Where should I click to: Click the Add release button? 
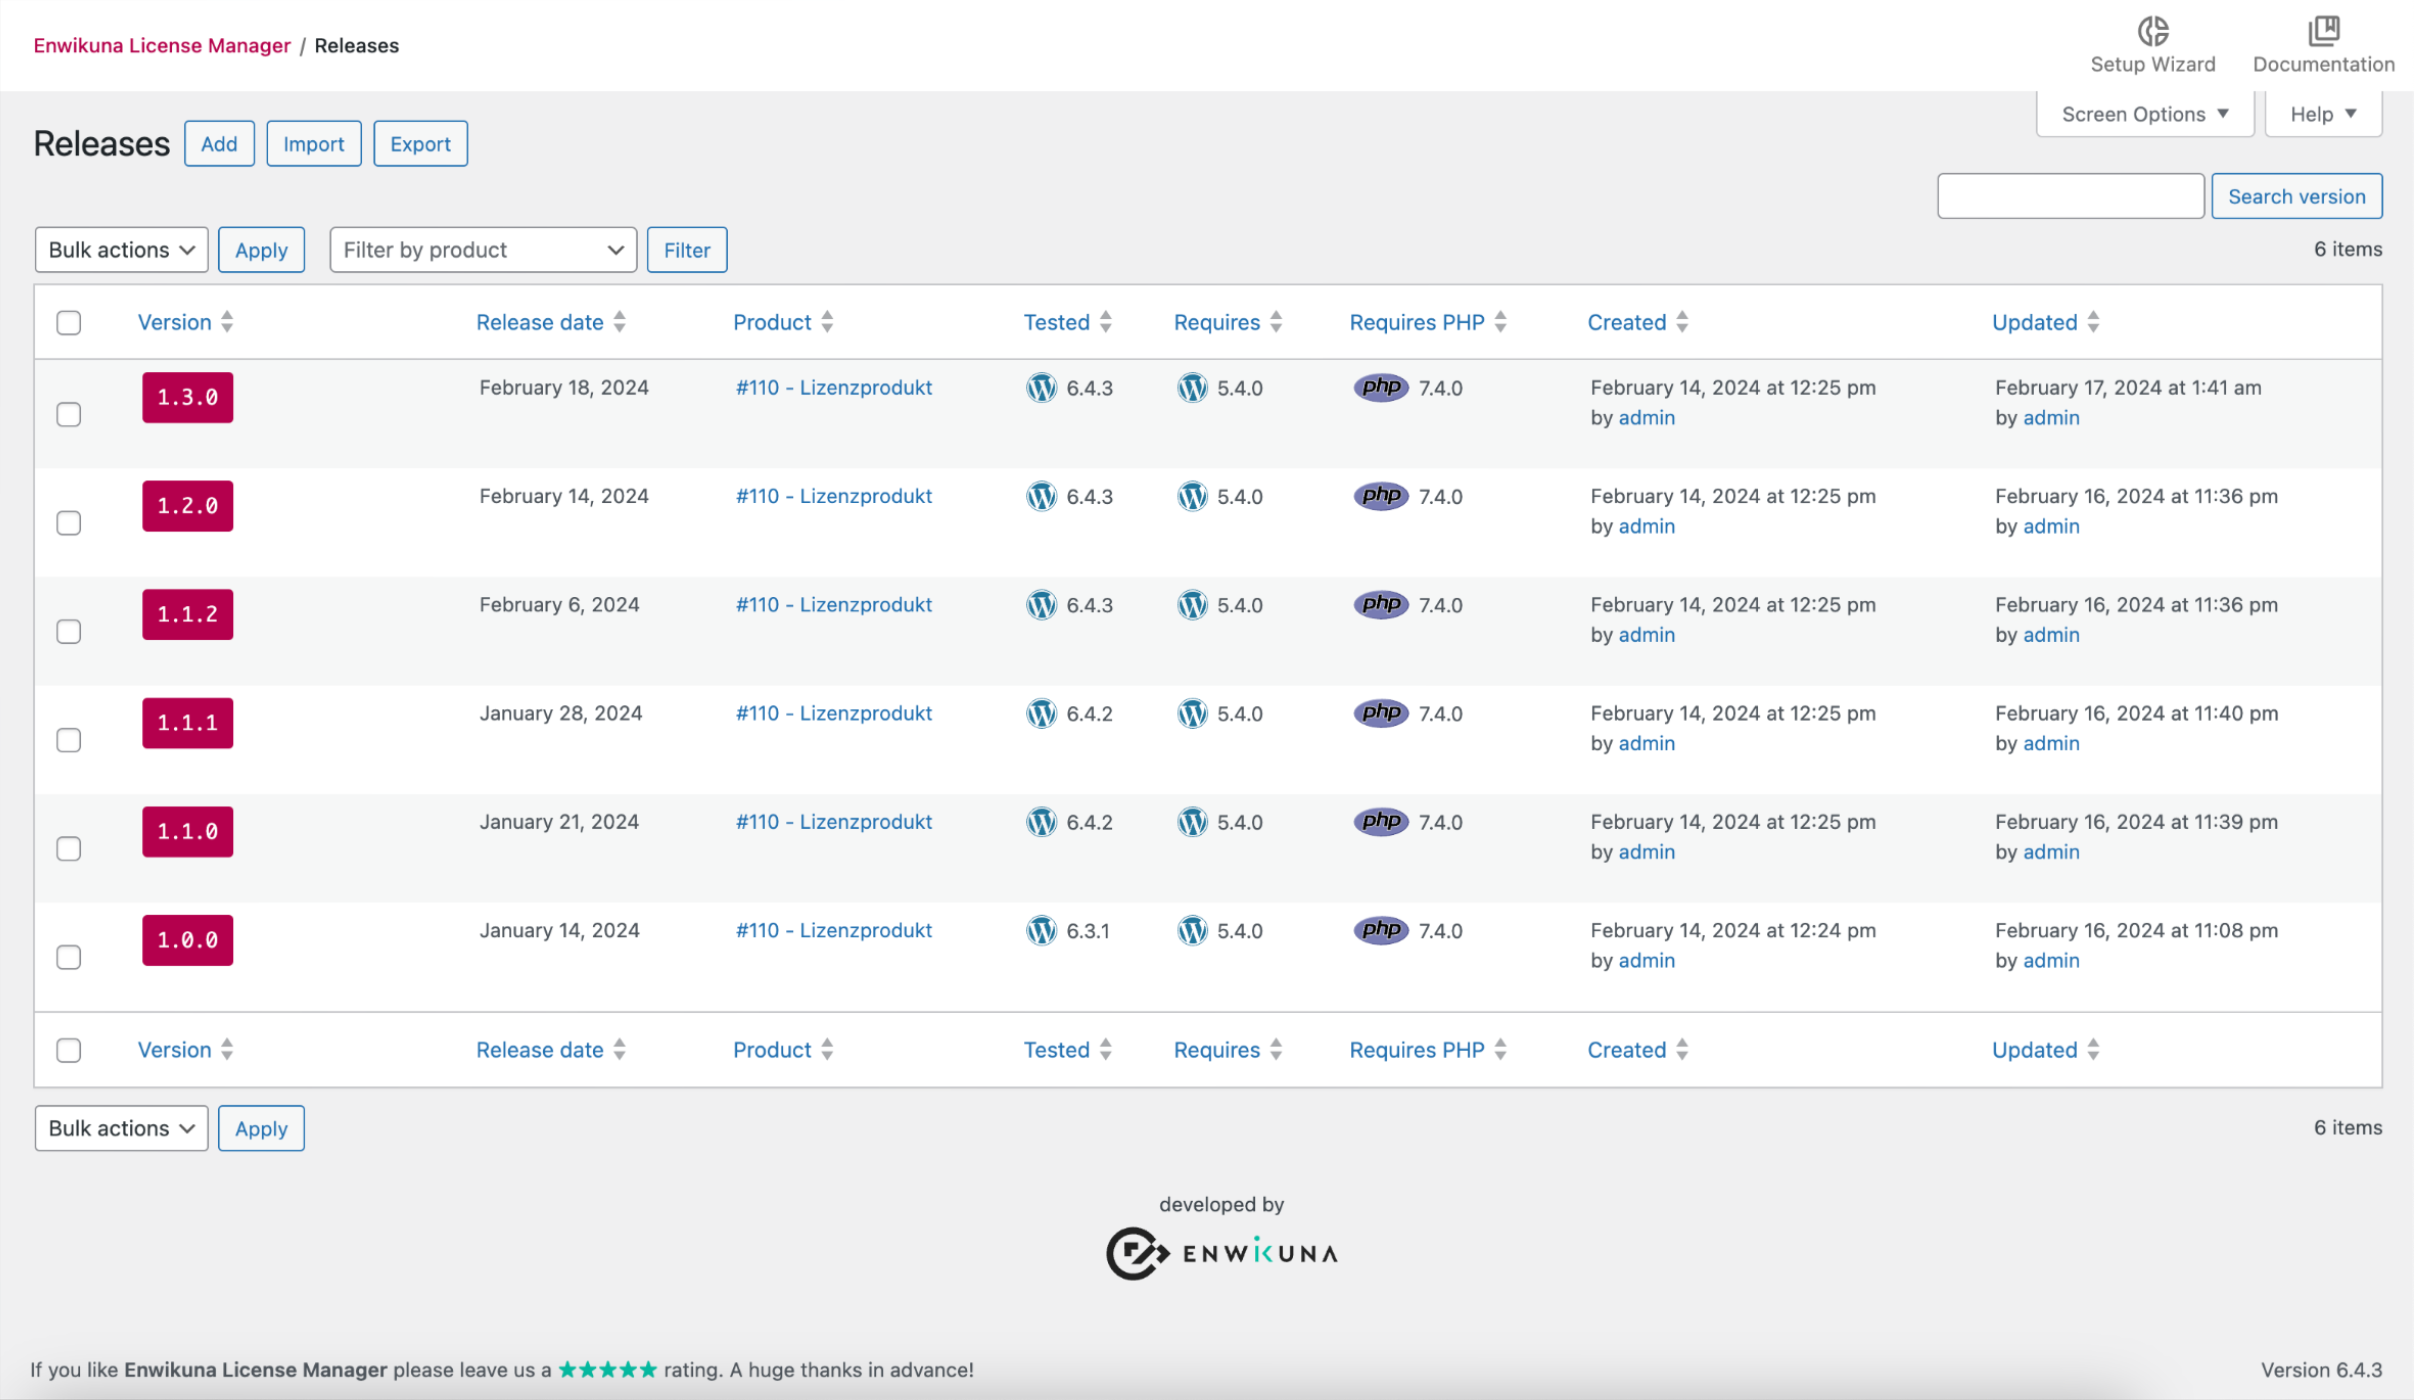[219, 144]
